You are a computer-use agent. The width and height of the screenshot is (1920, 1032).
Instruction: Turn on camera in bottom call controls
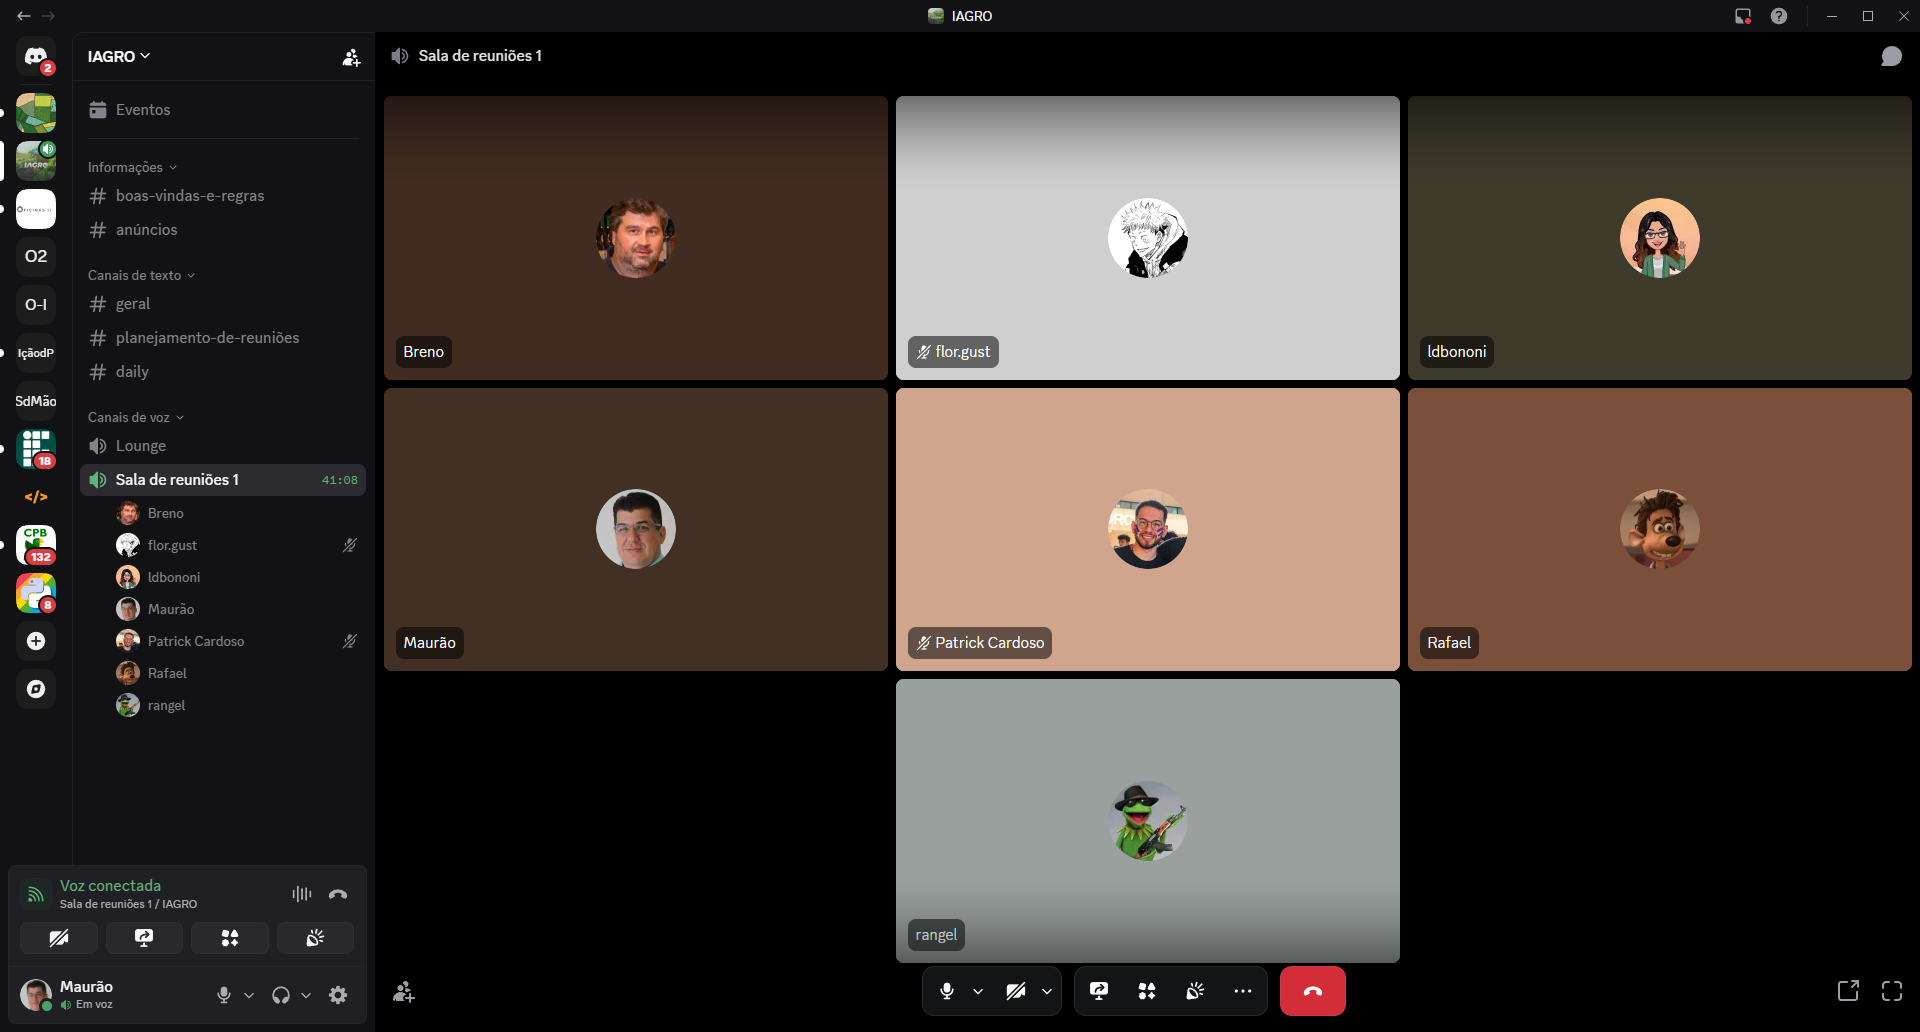click(1016, 991)
